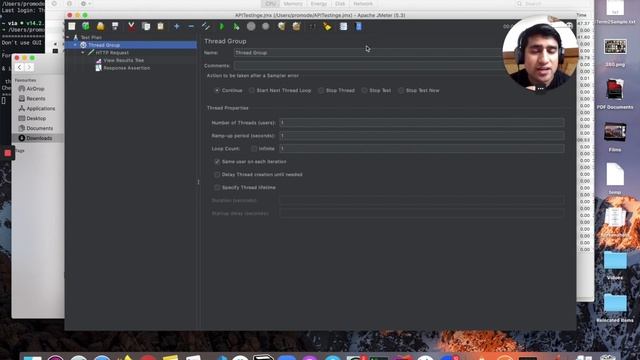Uncheck Same user on each iteration
The height and width of the screenshot is (360, 640).
(217, 162)
